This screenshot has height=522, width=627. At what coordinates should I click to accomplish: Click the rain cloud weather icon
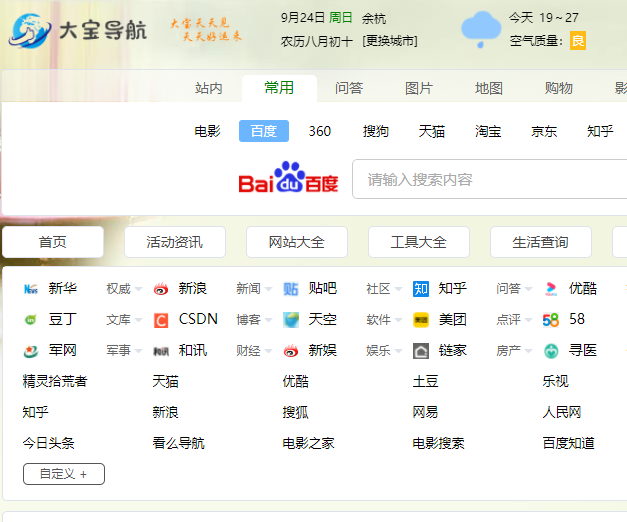[x=481, y=30]
